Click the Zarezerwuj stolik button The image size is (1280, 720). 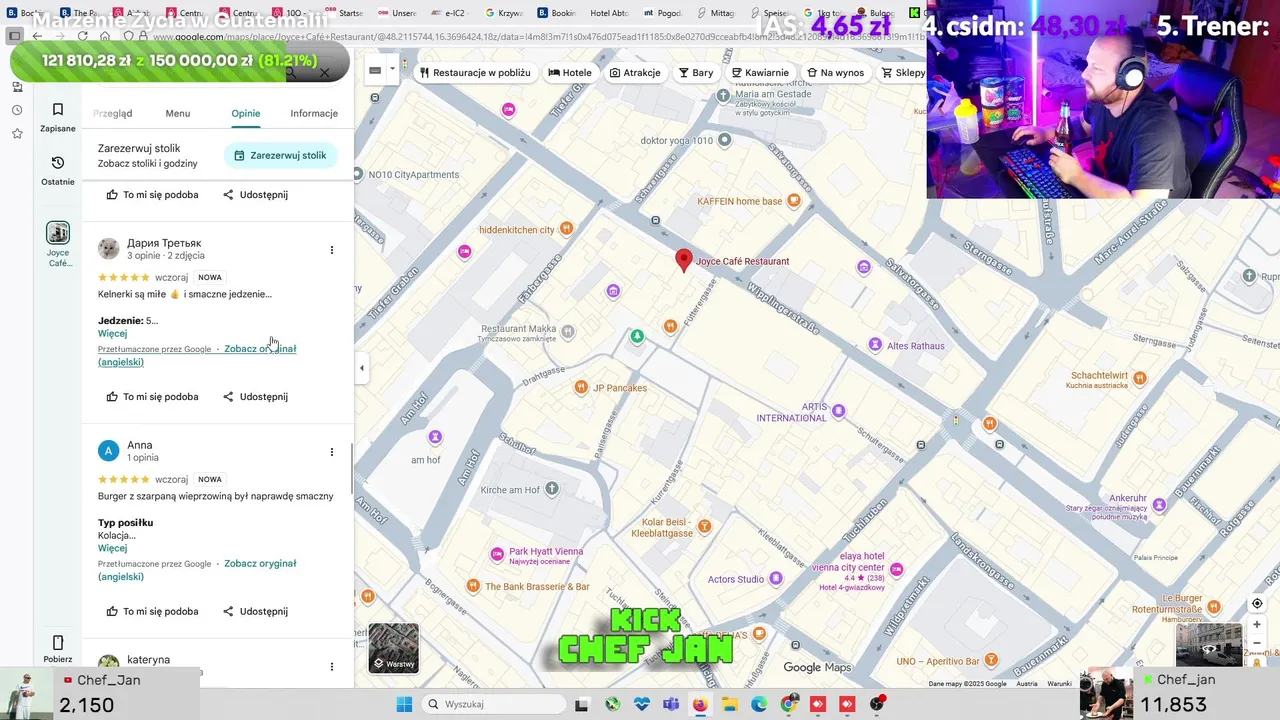coord(281,155)
